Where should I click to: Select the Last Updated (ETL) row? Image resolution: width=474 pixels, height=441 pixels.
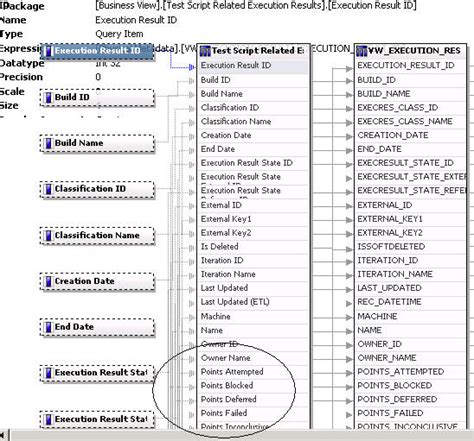[x=253, y=302]
